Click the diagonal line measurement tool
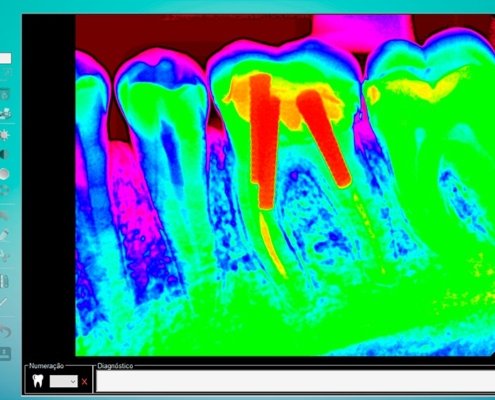This screenshot has height=400, width=495. tap(3, 302)
